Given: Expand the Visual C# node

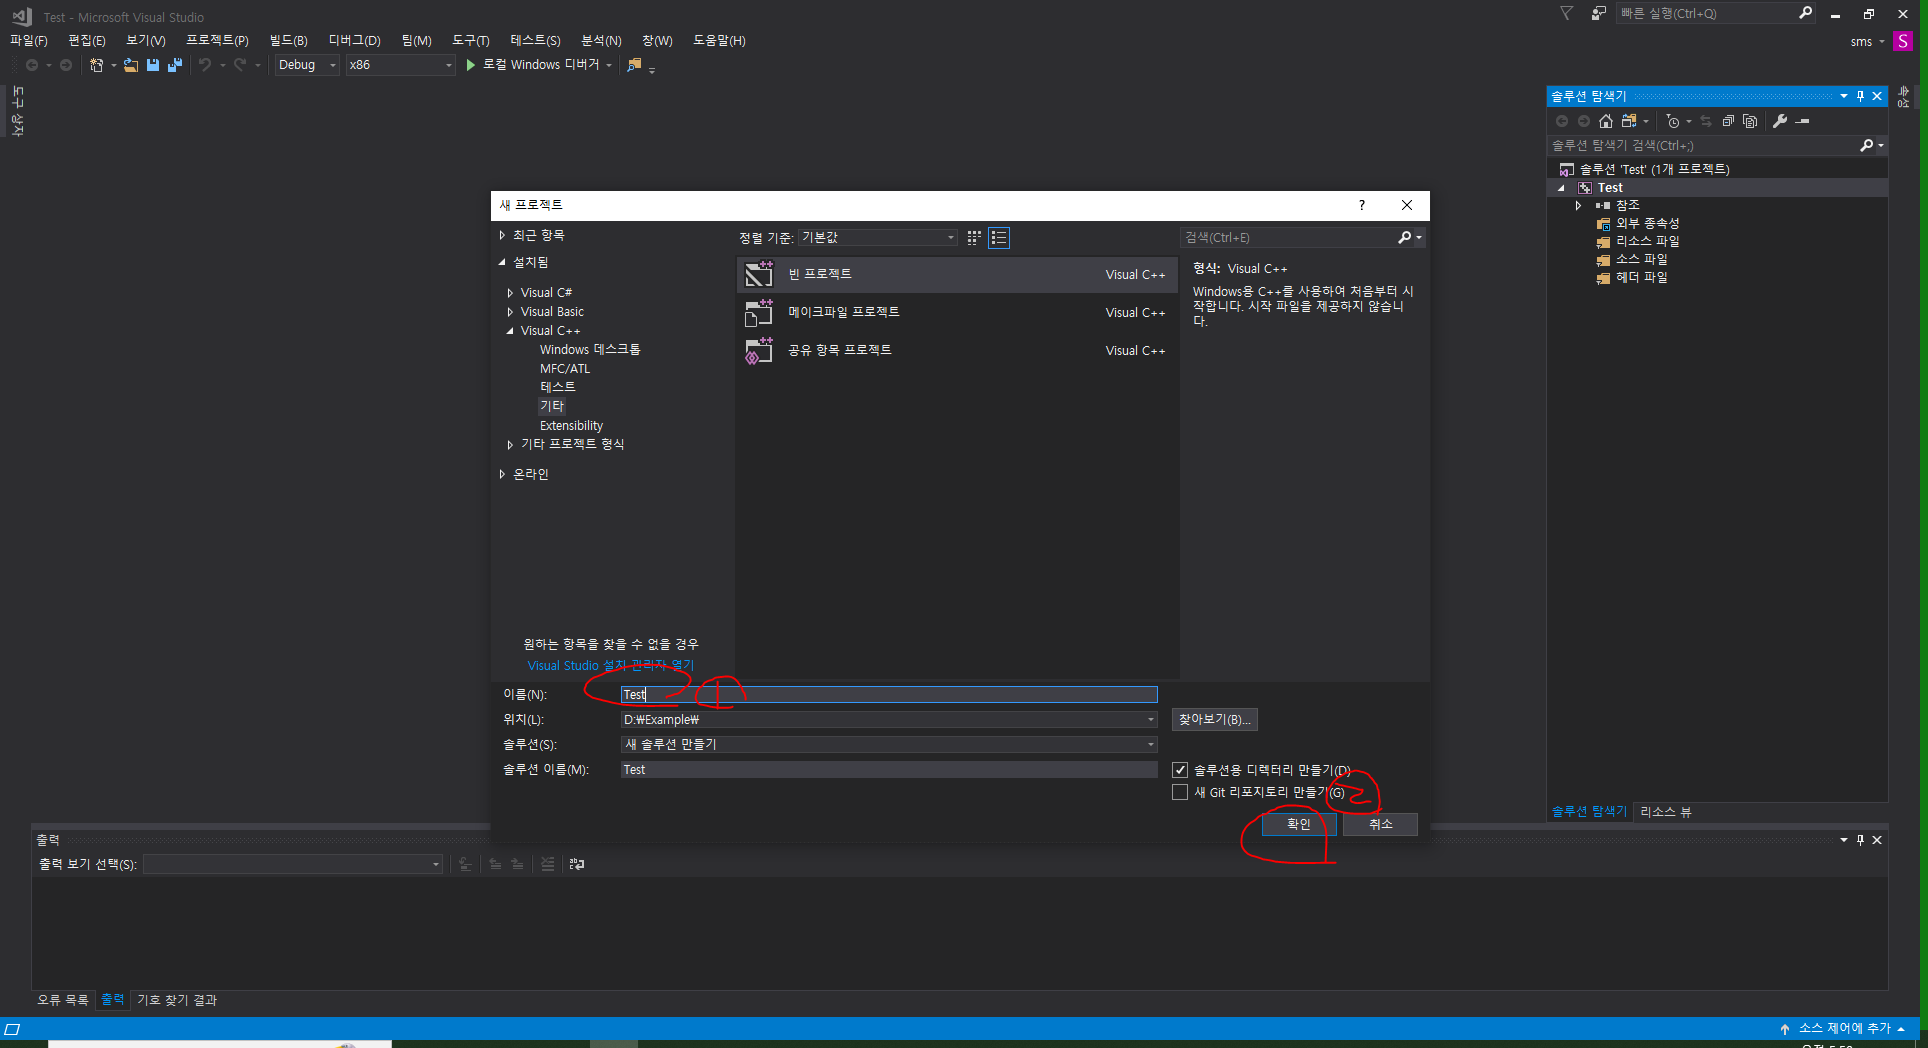Looking at the screenshot, I should (510, 293).
